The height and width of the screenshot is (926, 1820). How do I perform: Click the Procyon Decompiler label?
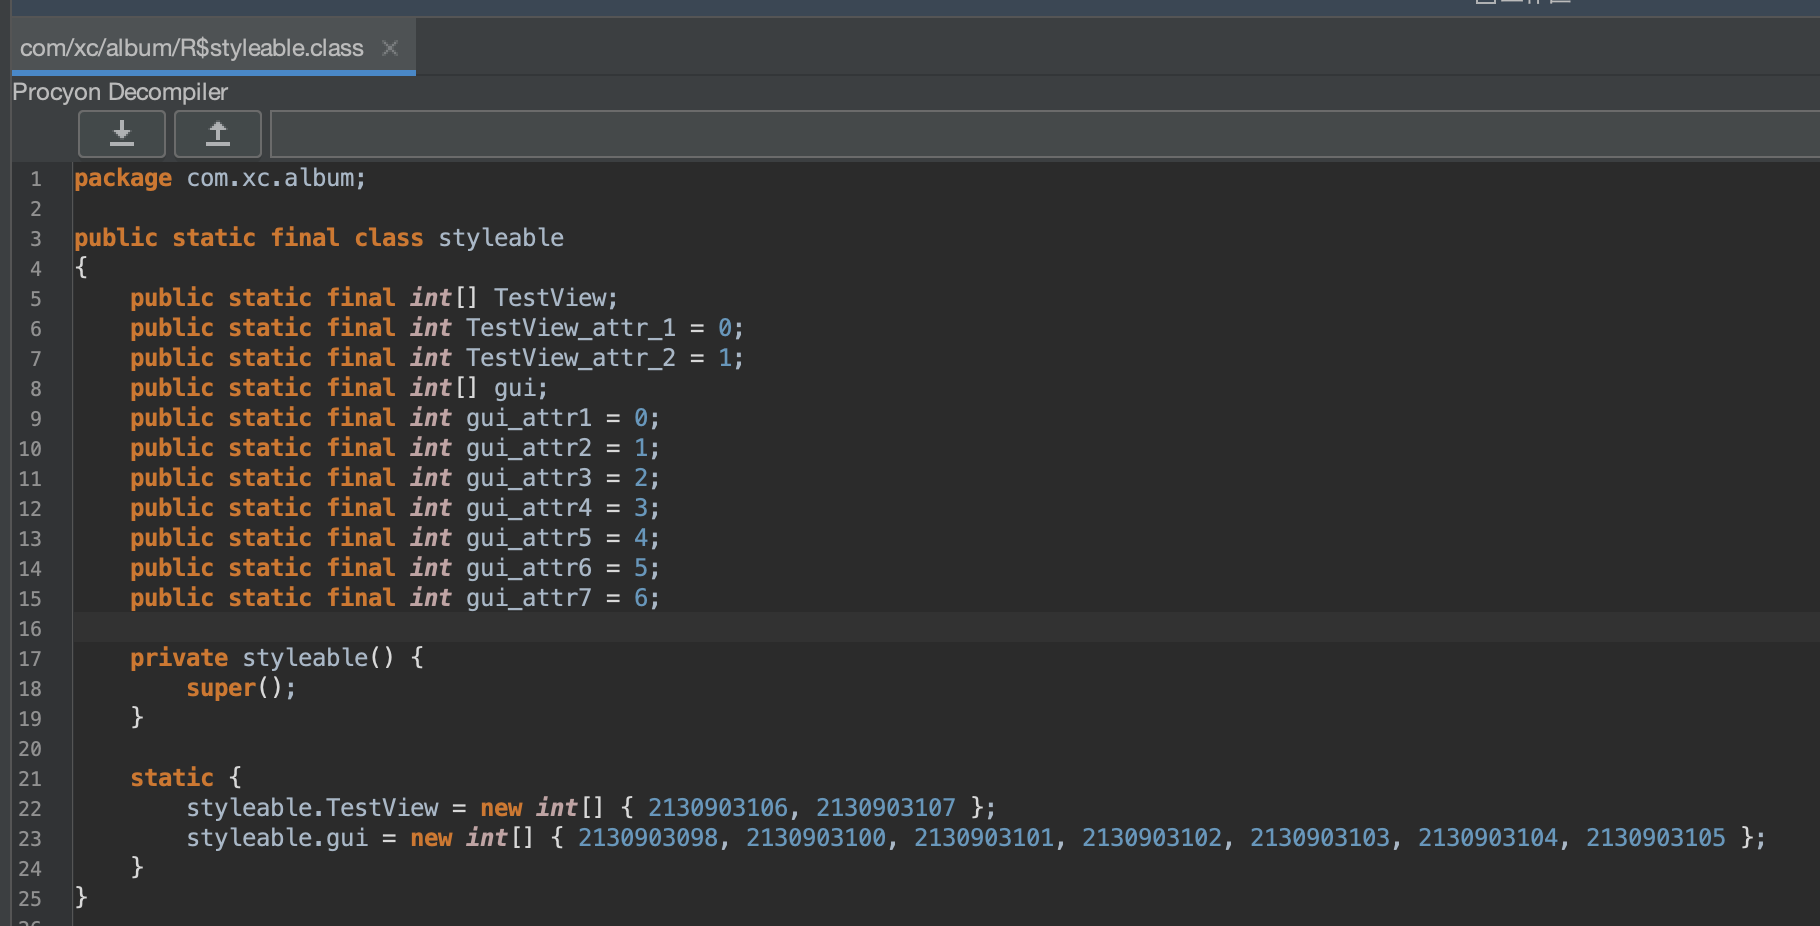(x=120, y=92)
